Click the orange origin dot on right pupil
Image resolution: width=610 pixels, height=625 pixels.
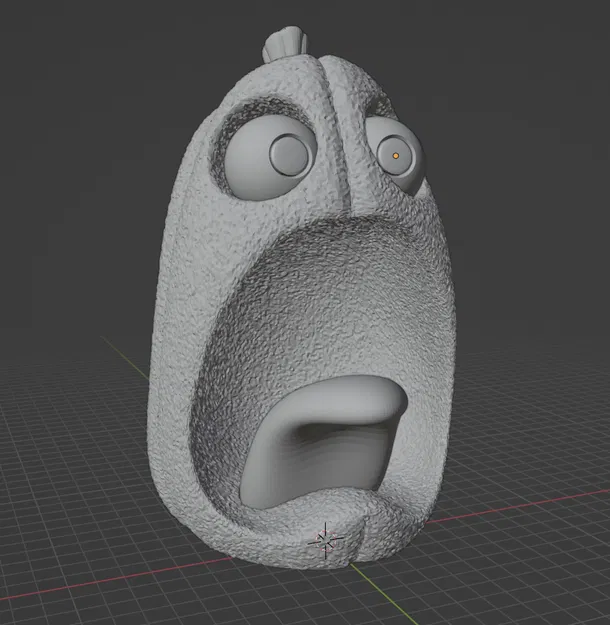pyautogui.click(x=396, y=156)
